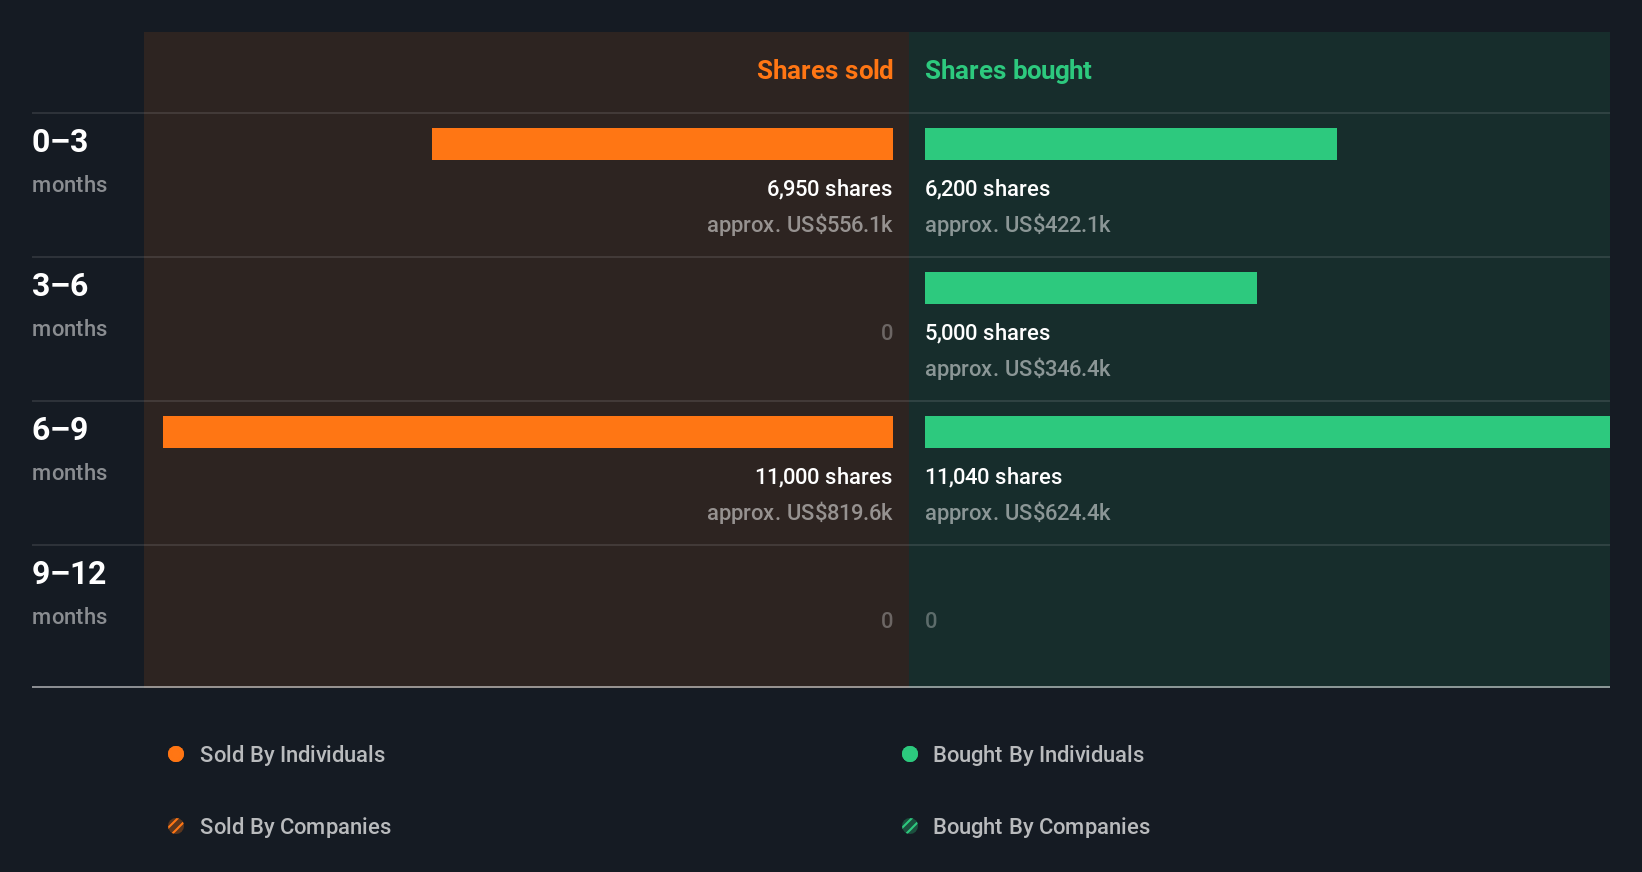Click the striped Sold By Companies legend icon

176,826
